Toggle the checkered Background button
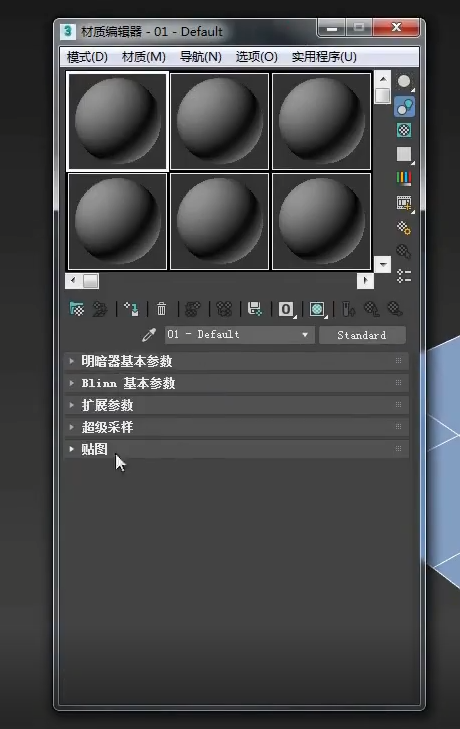This screenshot has width=460, height=729. point(404,130)
